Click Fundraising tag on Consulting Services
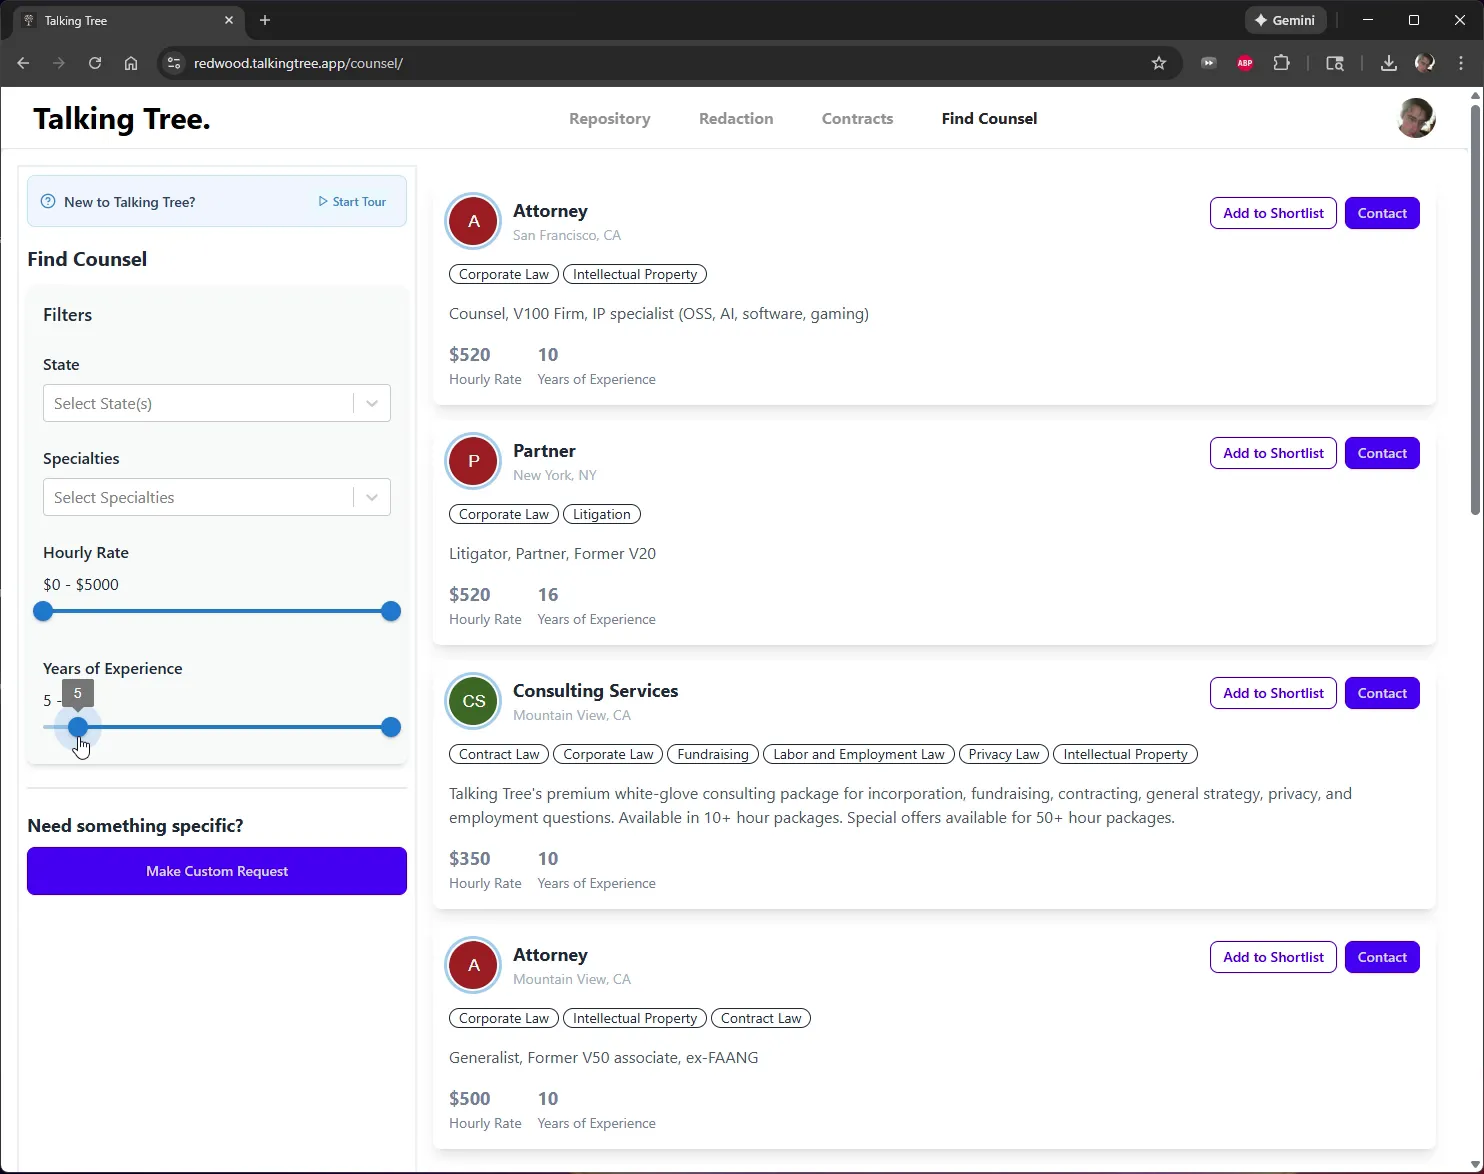Image resolution: width=1484 pixels, height=1174 pixels. 713,754
